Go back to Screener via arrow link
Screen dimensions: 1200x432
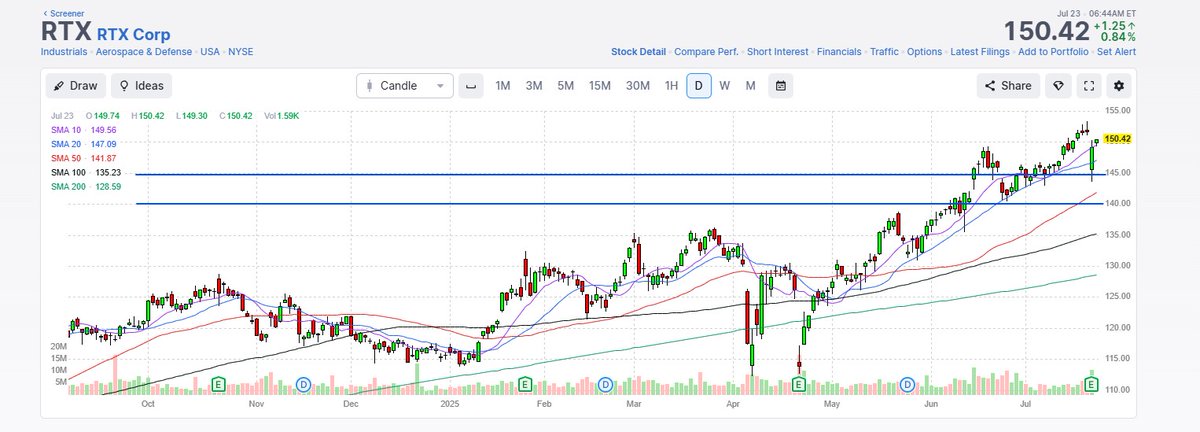(x=63, y=14)
